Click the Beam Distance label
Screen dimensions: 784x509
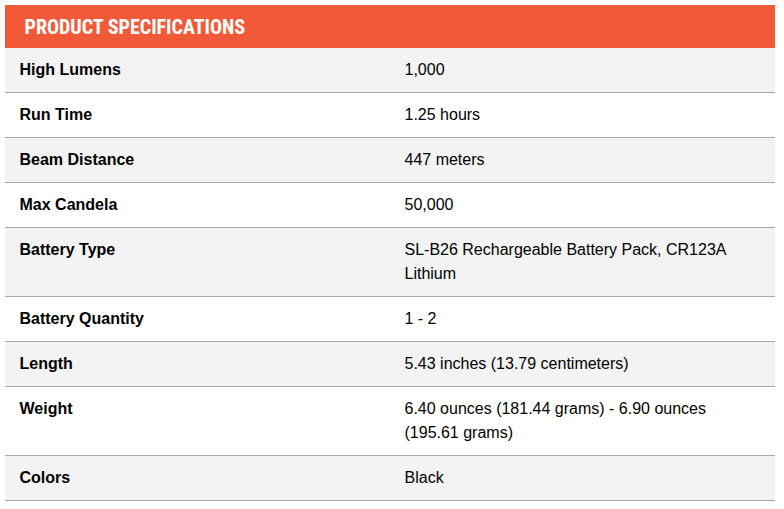77,160
